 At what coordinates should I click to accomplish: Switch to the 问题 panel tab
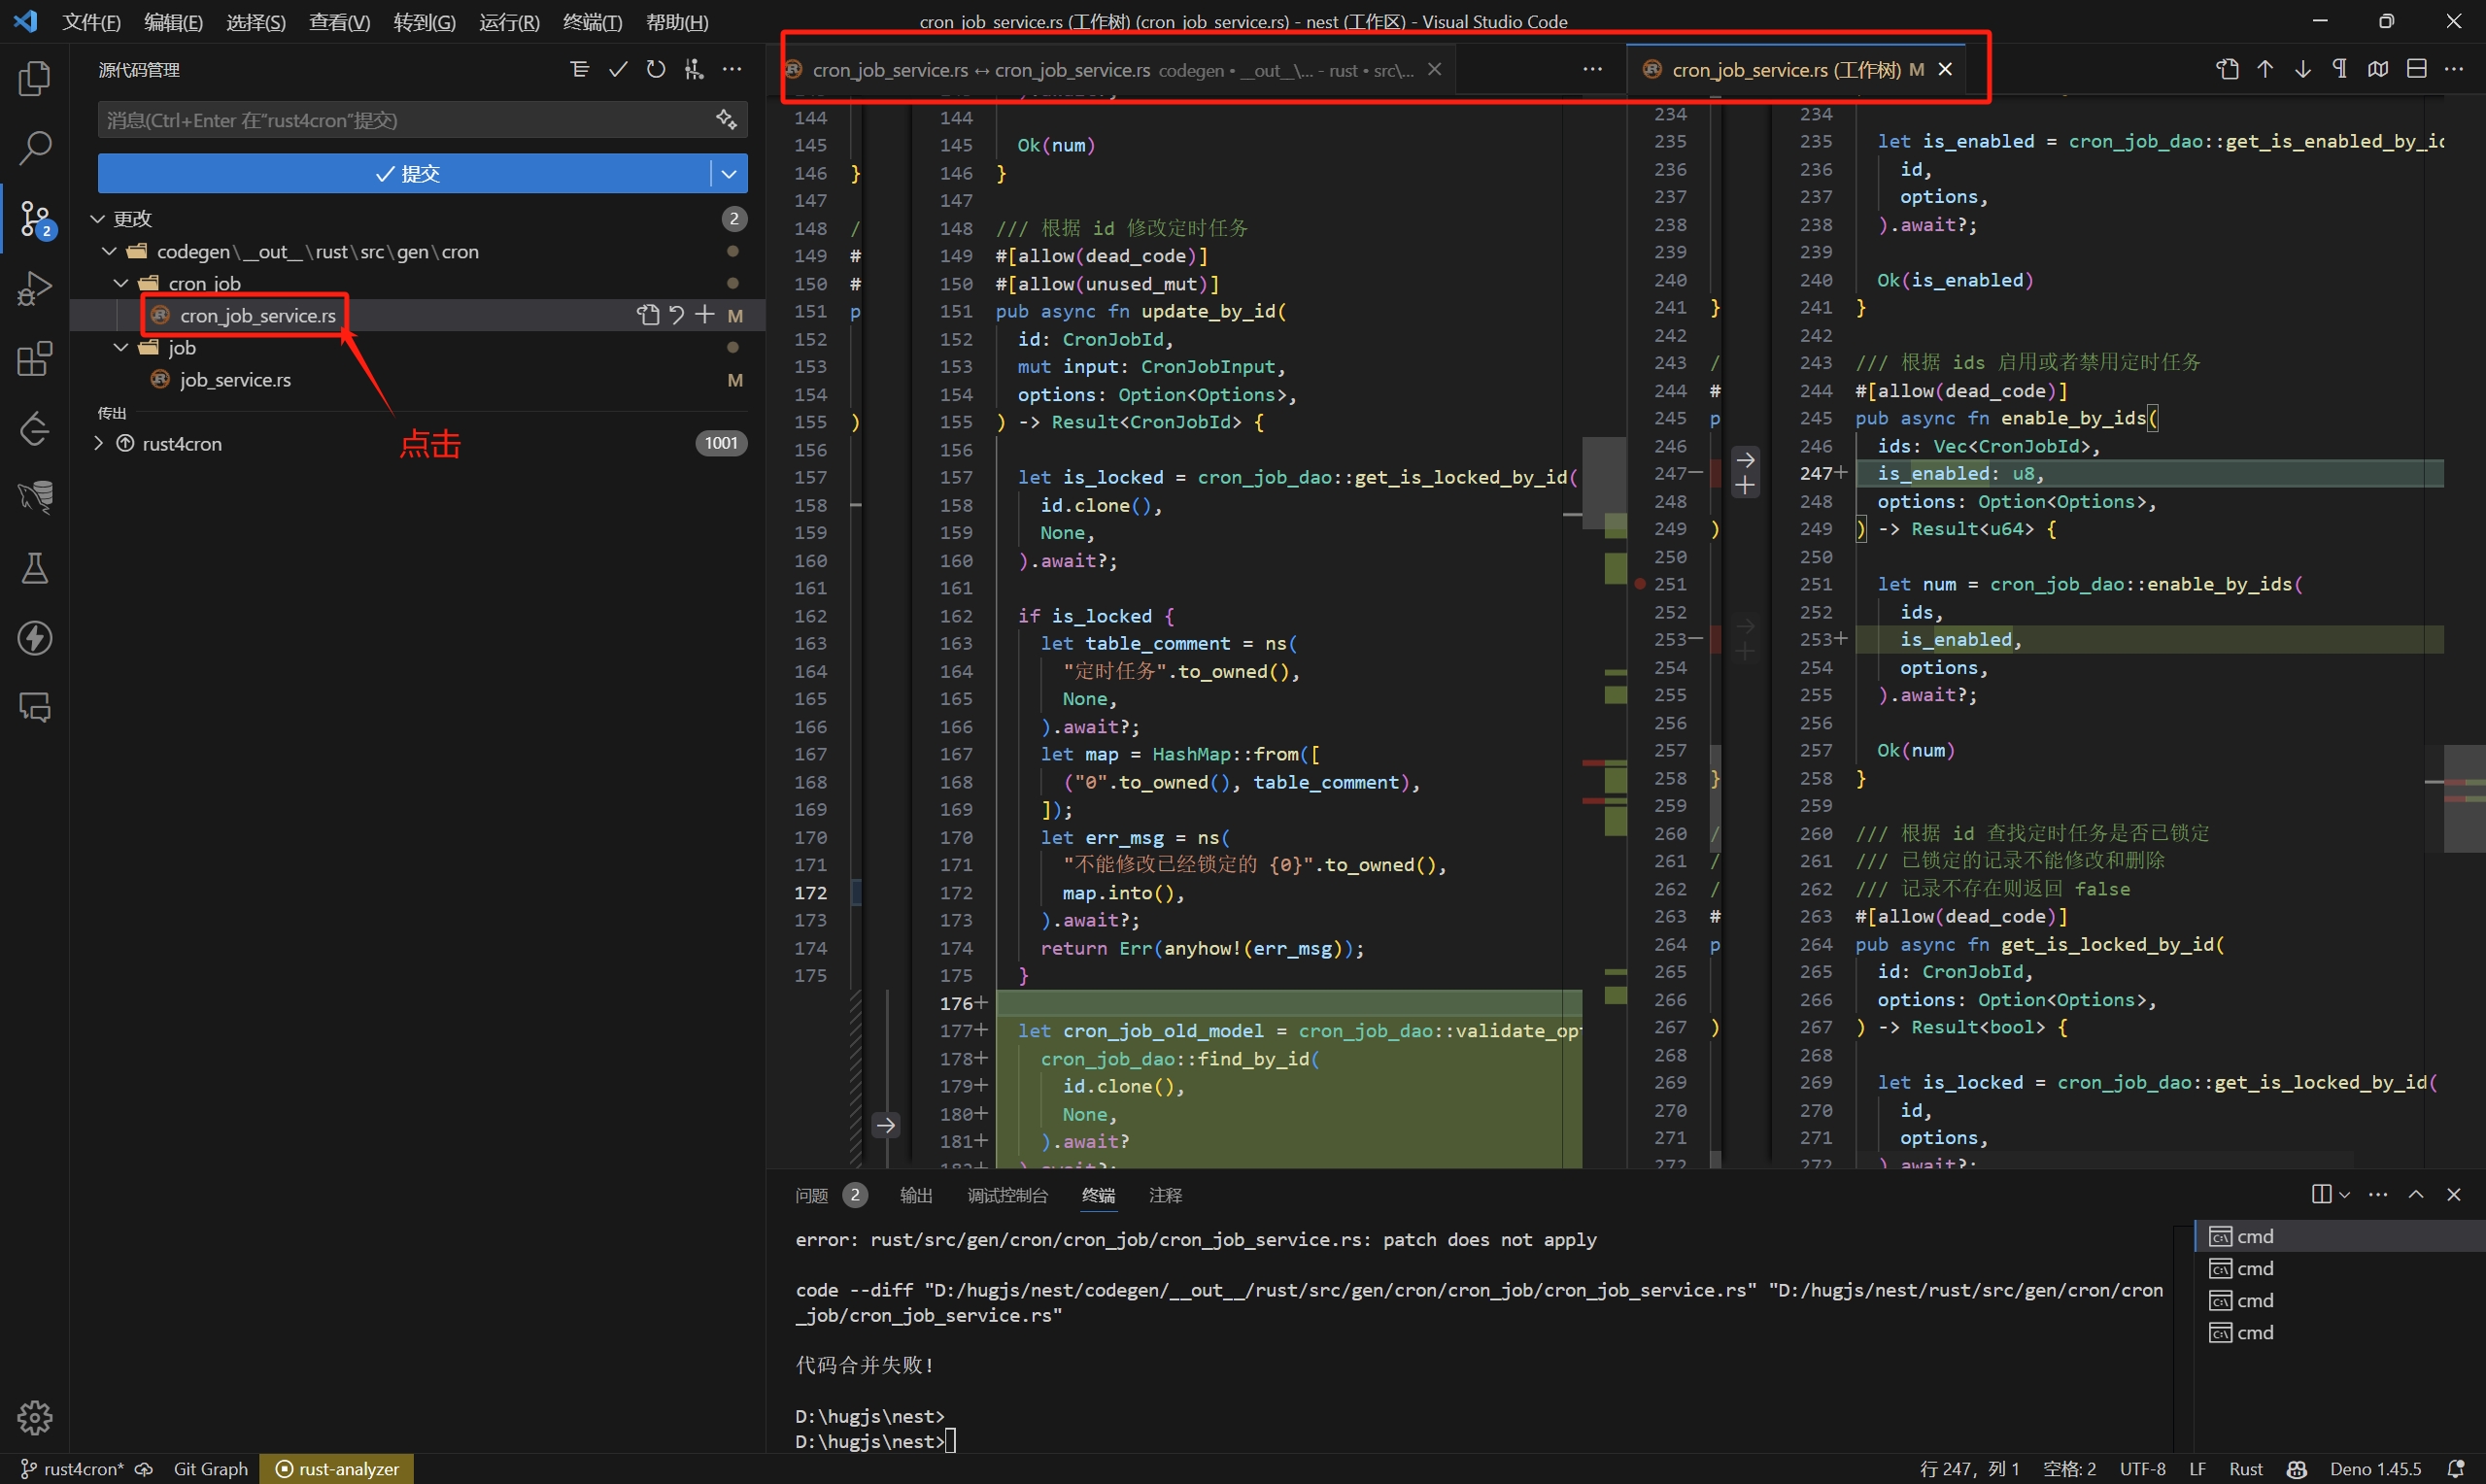[x=812, y=1194]
